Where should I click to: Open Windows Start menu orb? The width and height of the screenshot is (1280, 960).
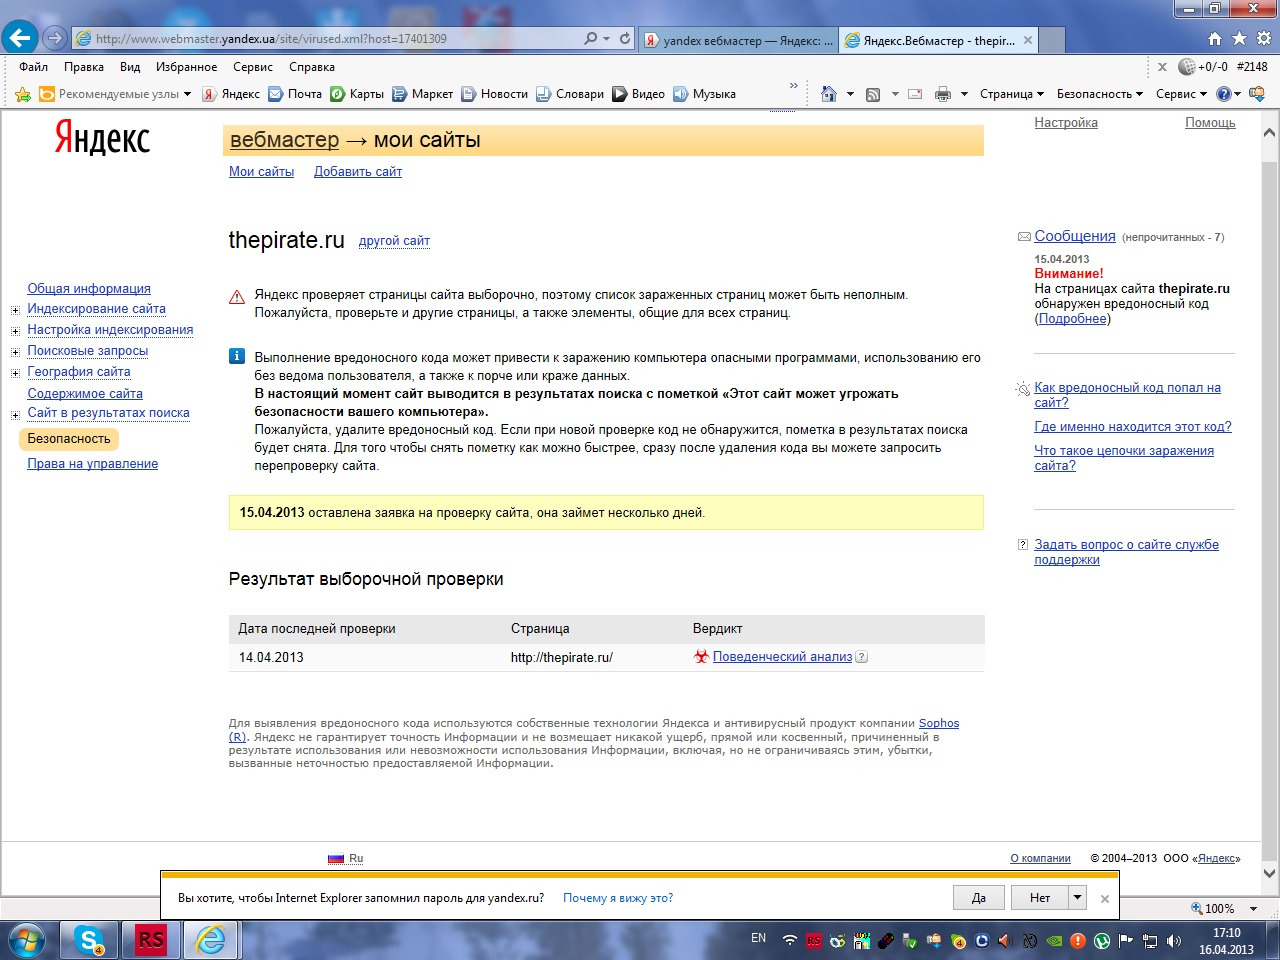[x=26, y=941]
